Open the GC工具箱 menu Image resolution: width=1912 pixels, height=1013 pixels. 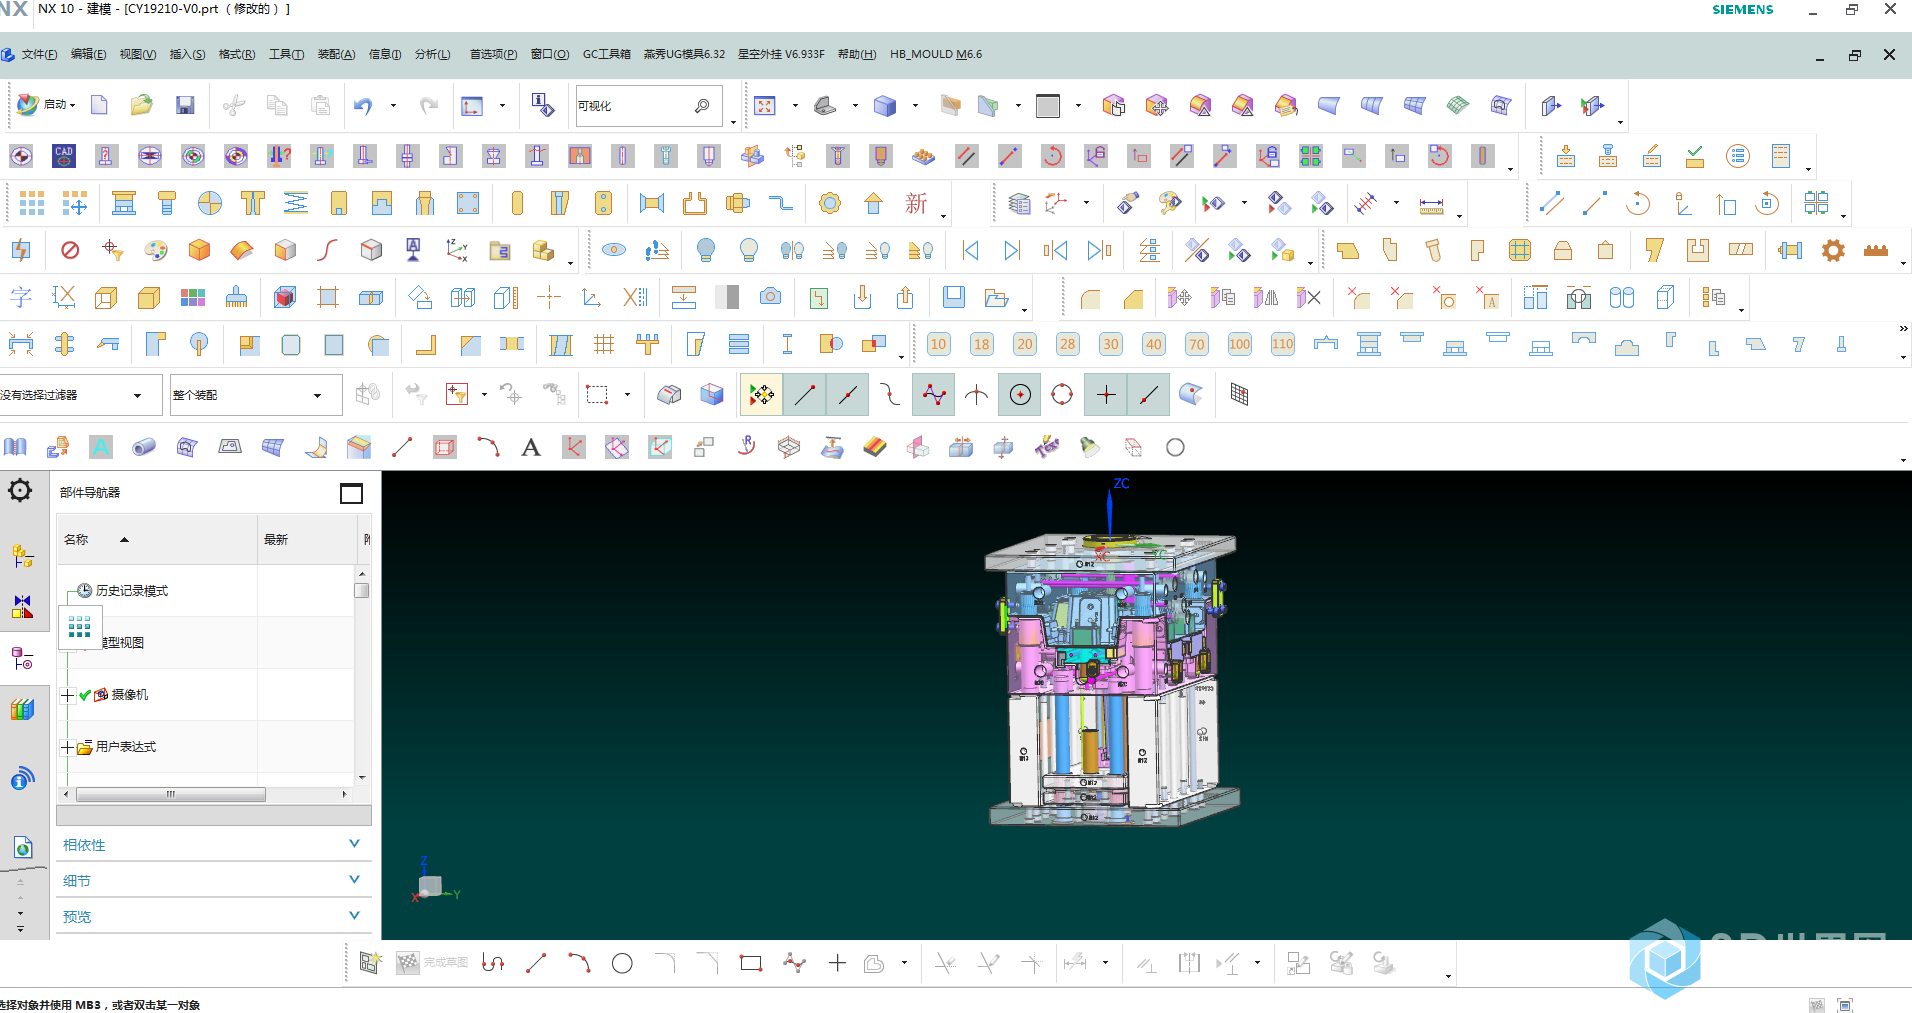607,54
